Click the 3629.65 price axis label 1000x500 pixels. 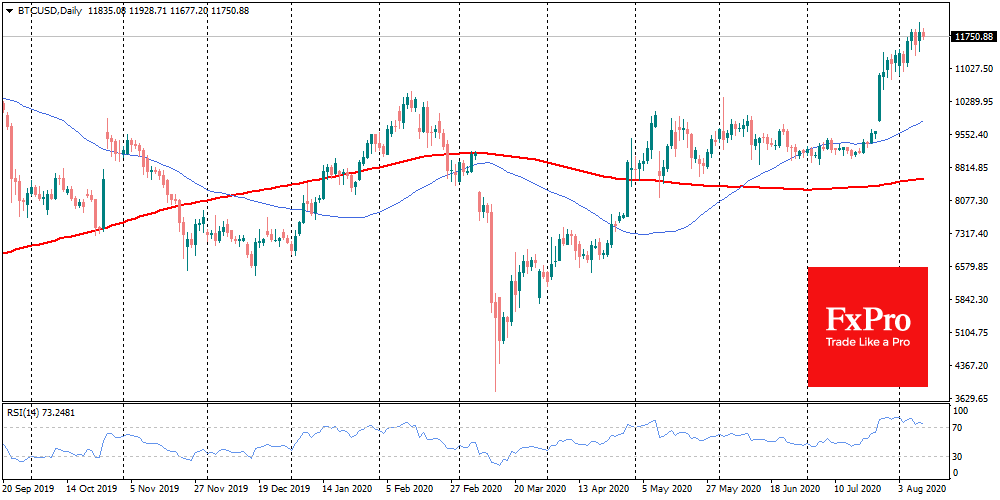click(x=974, y=399)
